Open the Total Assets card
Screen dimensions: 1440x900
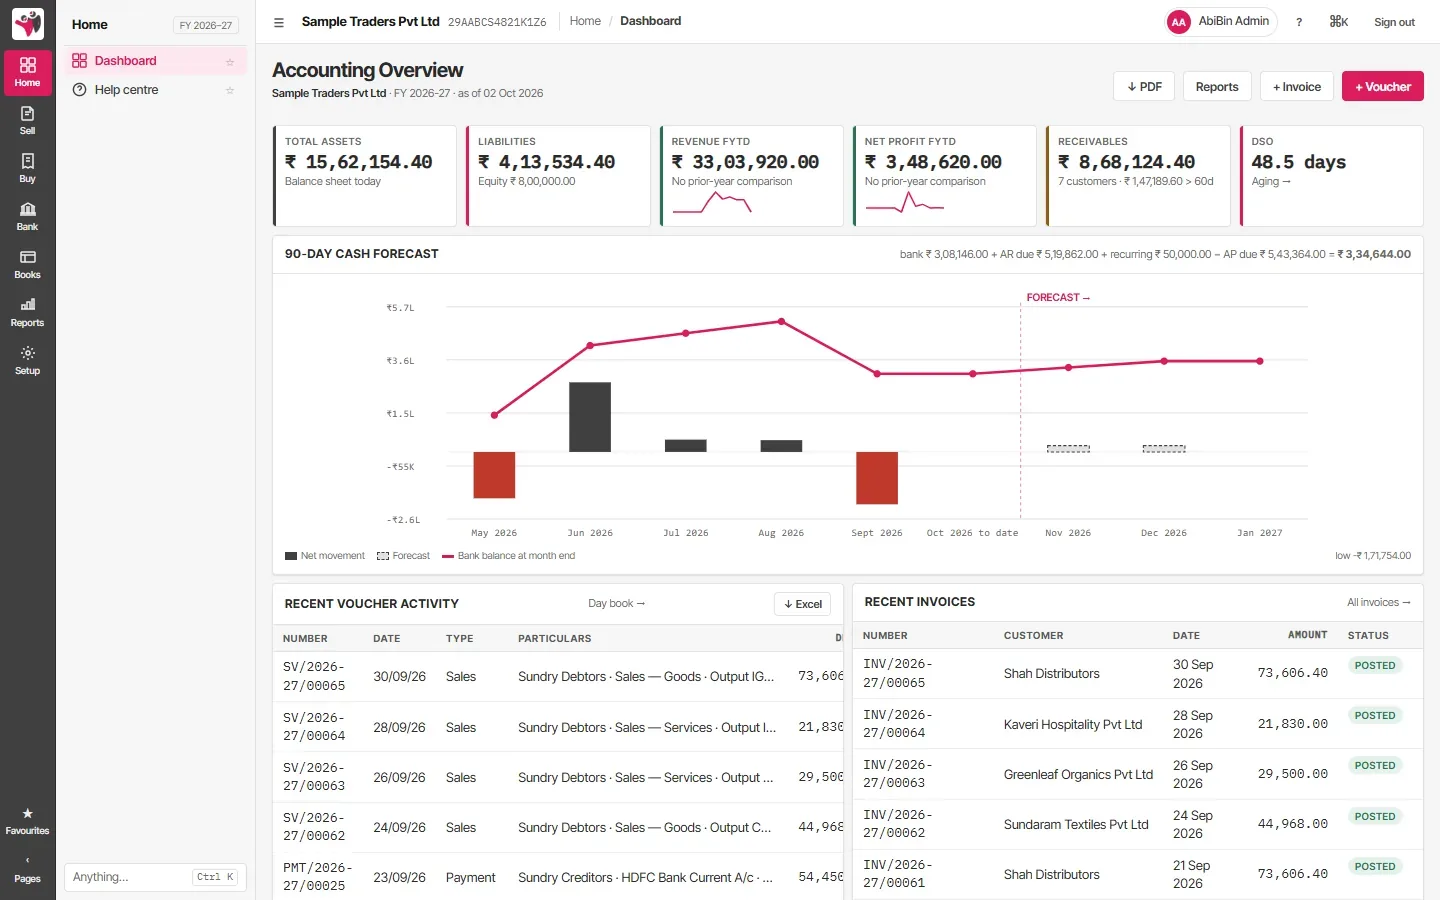(x=365, y=176)
